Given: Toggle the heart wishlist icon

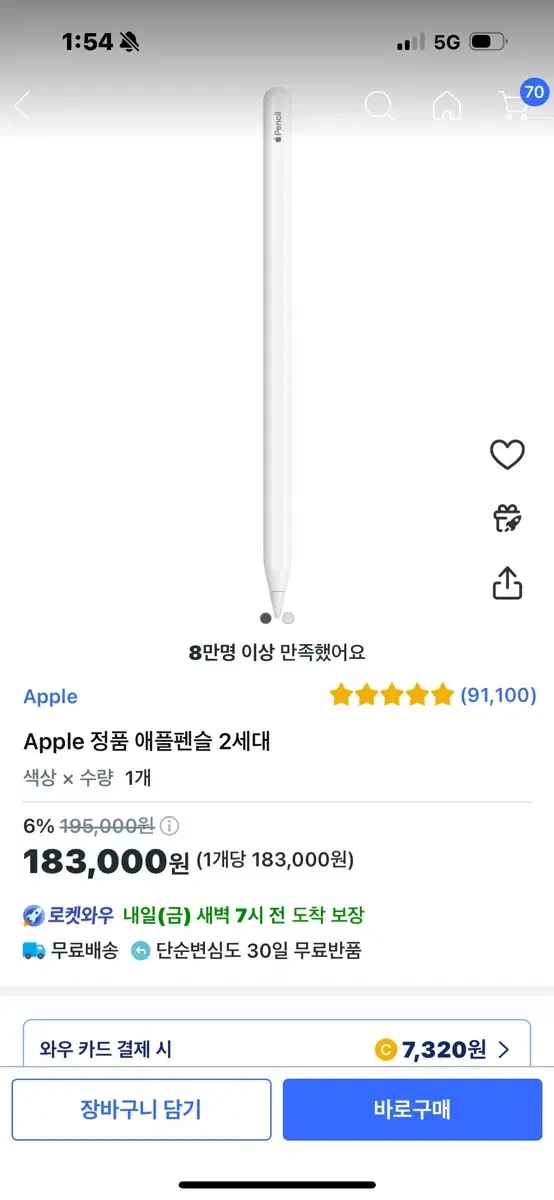Looking at the screenshot, I should [507, 455].
